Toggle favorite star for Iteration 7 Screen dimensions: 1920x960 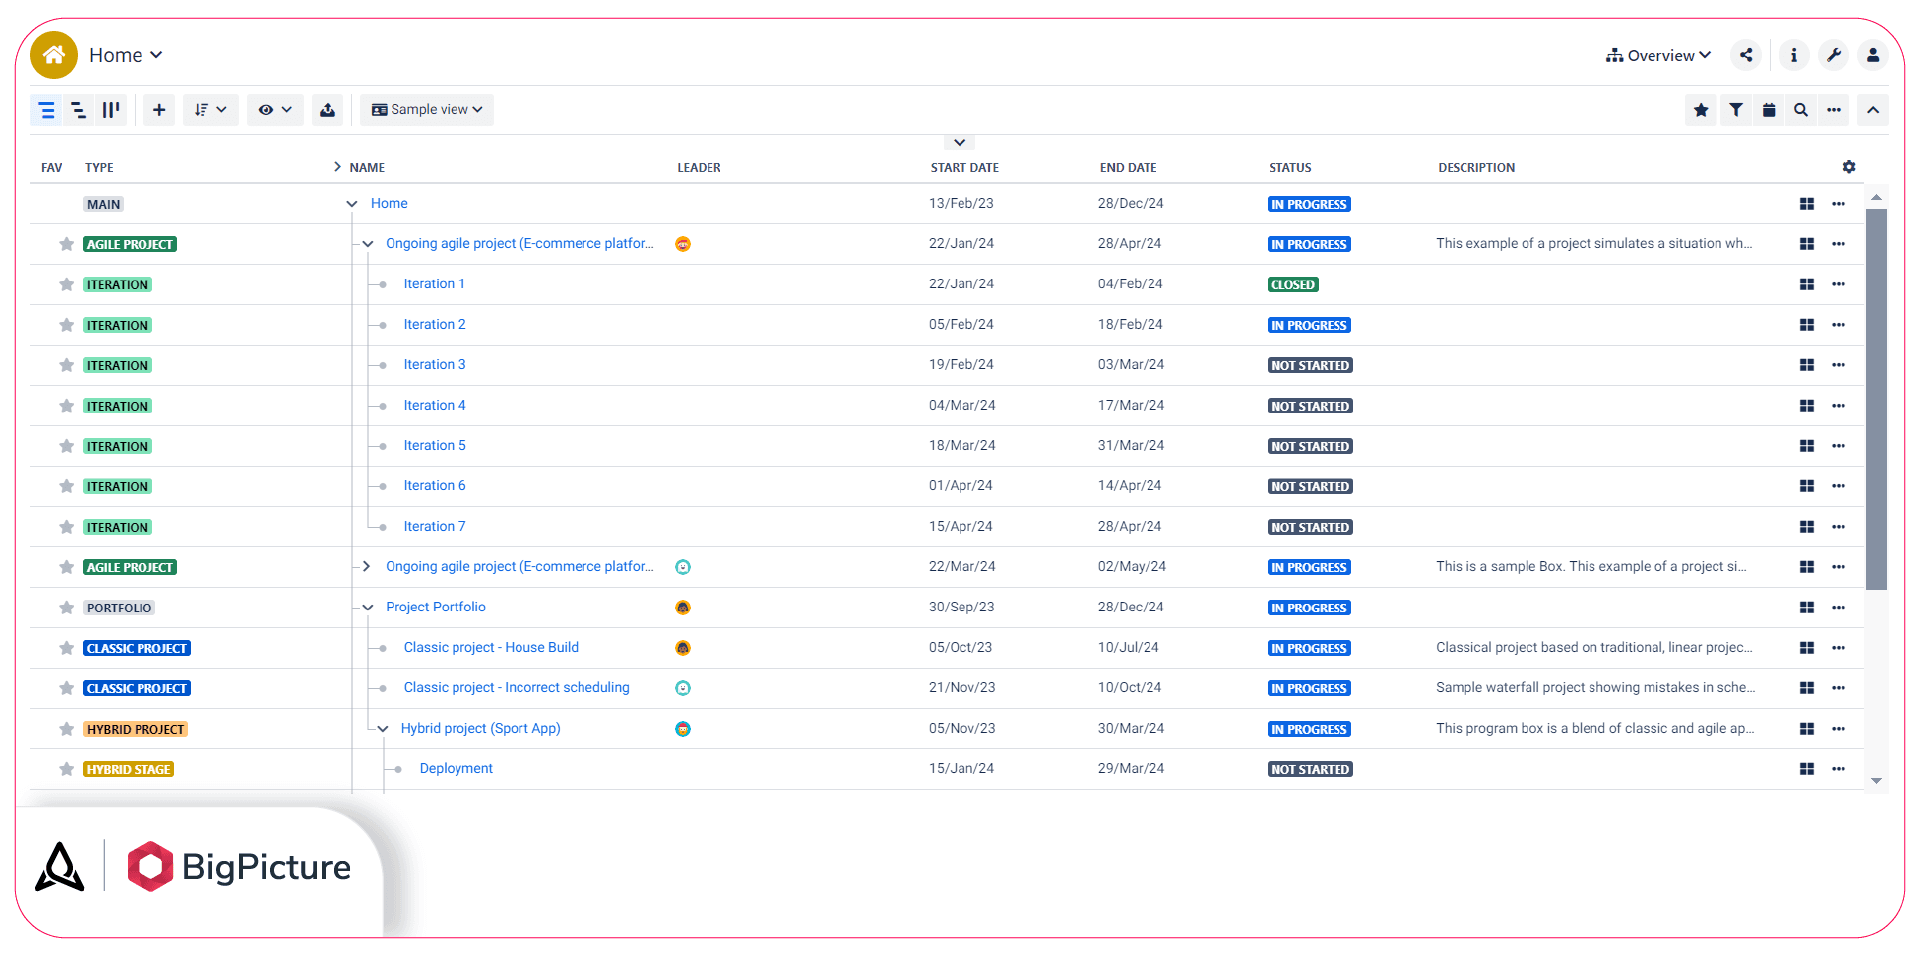point(66,527)
